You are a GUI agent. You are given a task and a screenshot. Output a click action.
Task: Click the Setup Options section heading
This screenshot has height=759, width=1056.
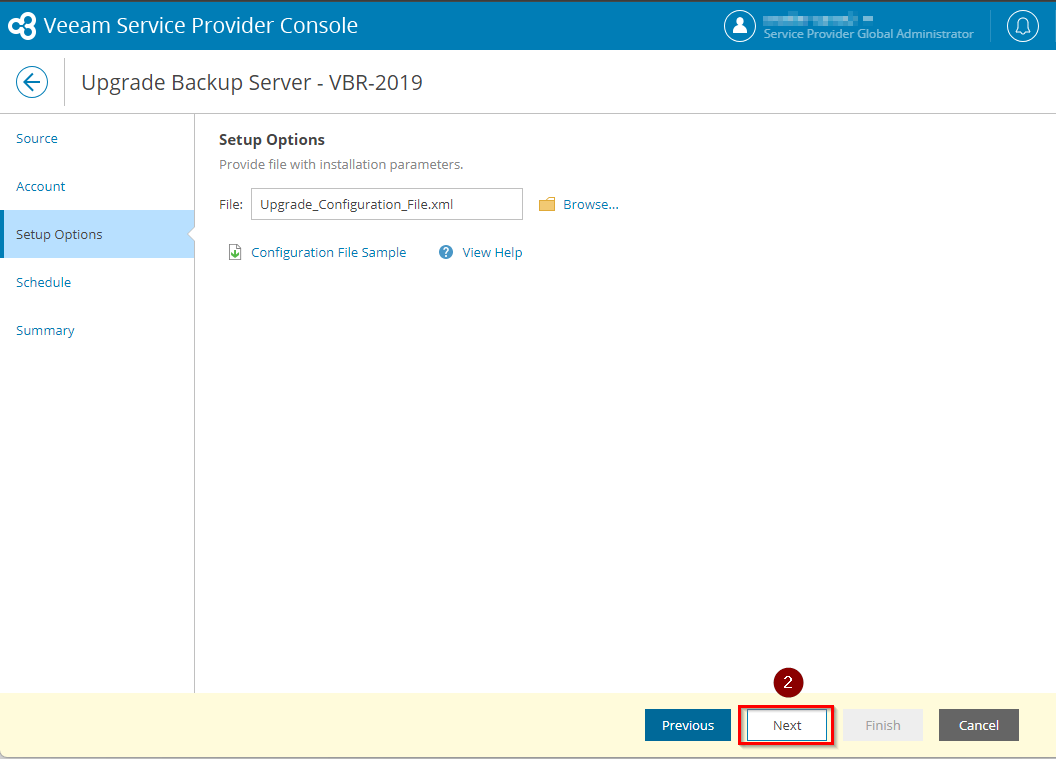click(x=271, y=139)
